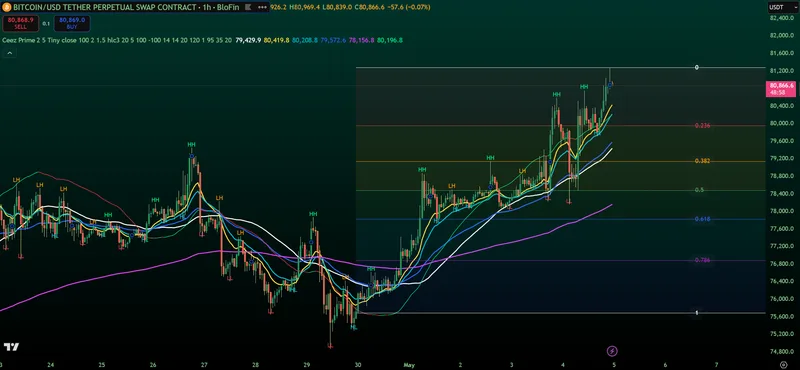Click the 78,400.0 price axis label
Image resolution: width=800 pixels, height=370 pixels.
pyautogui.click(x=783, y=193)
